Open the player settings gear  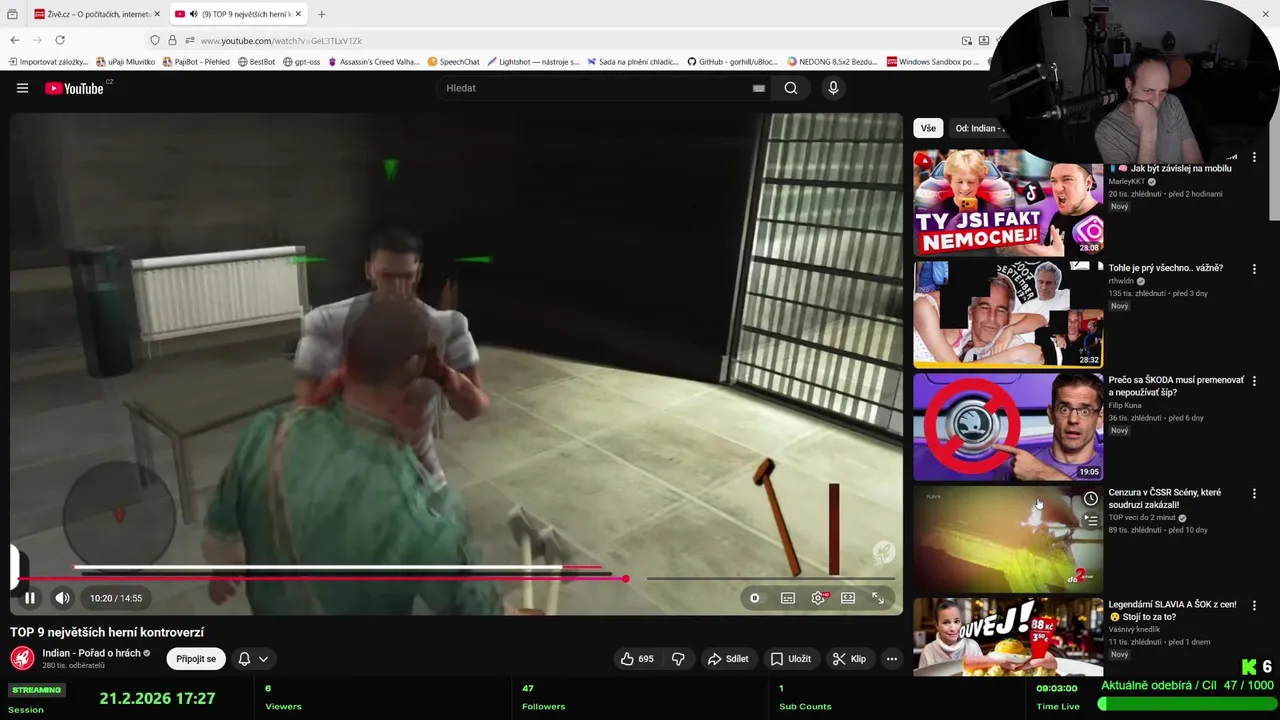click(x=818, y=598)
